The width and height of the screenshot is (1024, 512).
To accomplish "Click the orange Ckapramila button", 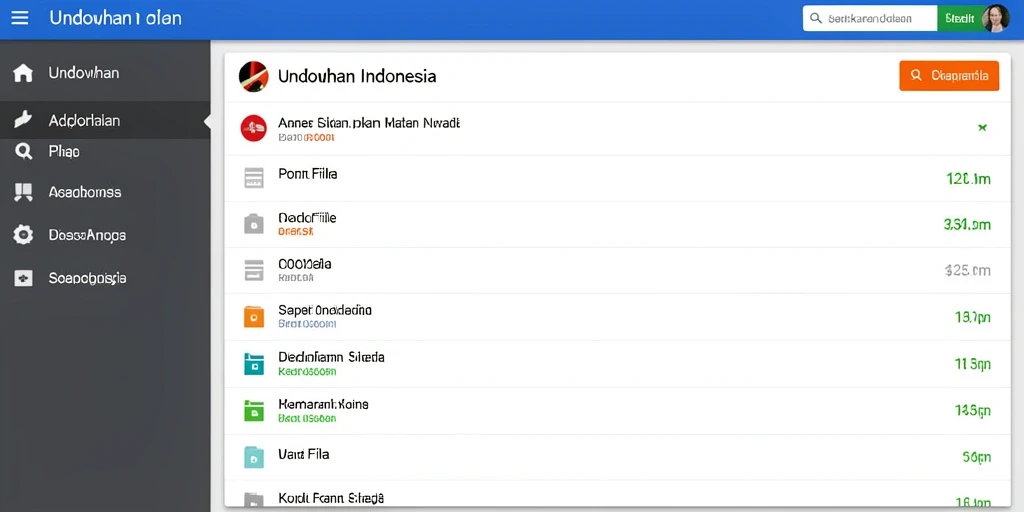I will click(949, 76).
